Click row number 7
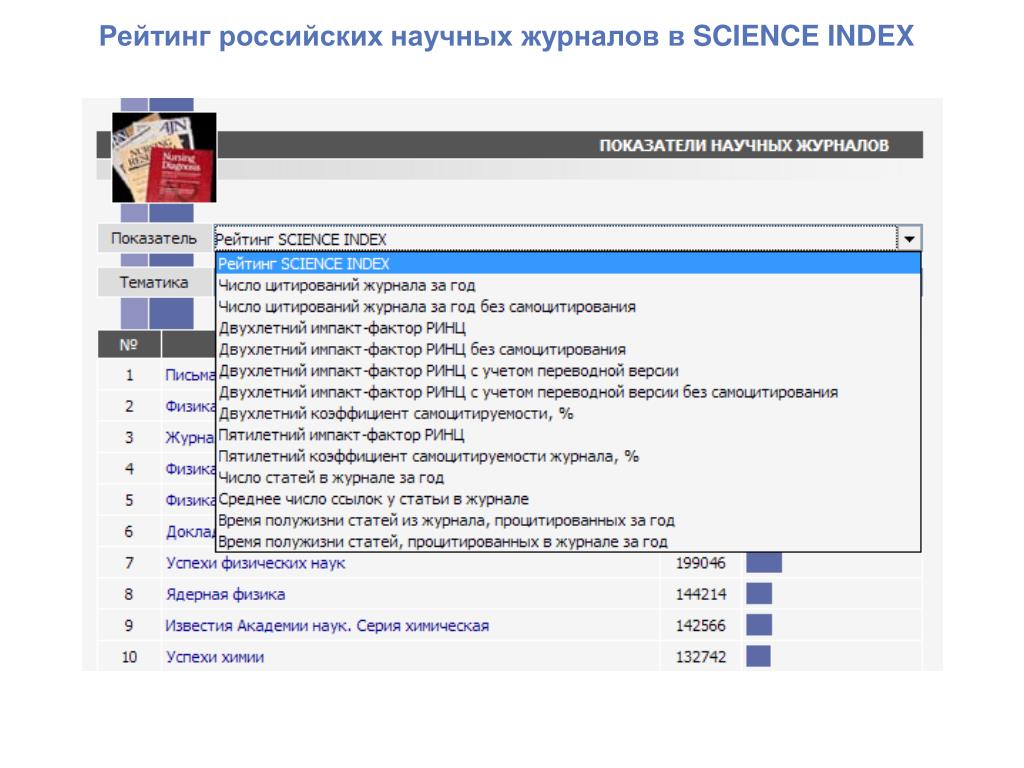 coord(129,563)
